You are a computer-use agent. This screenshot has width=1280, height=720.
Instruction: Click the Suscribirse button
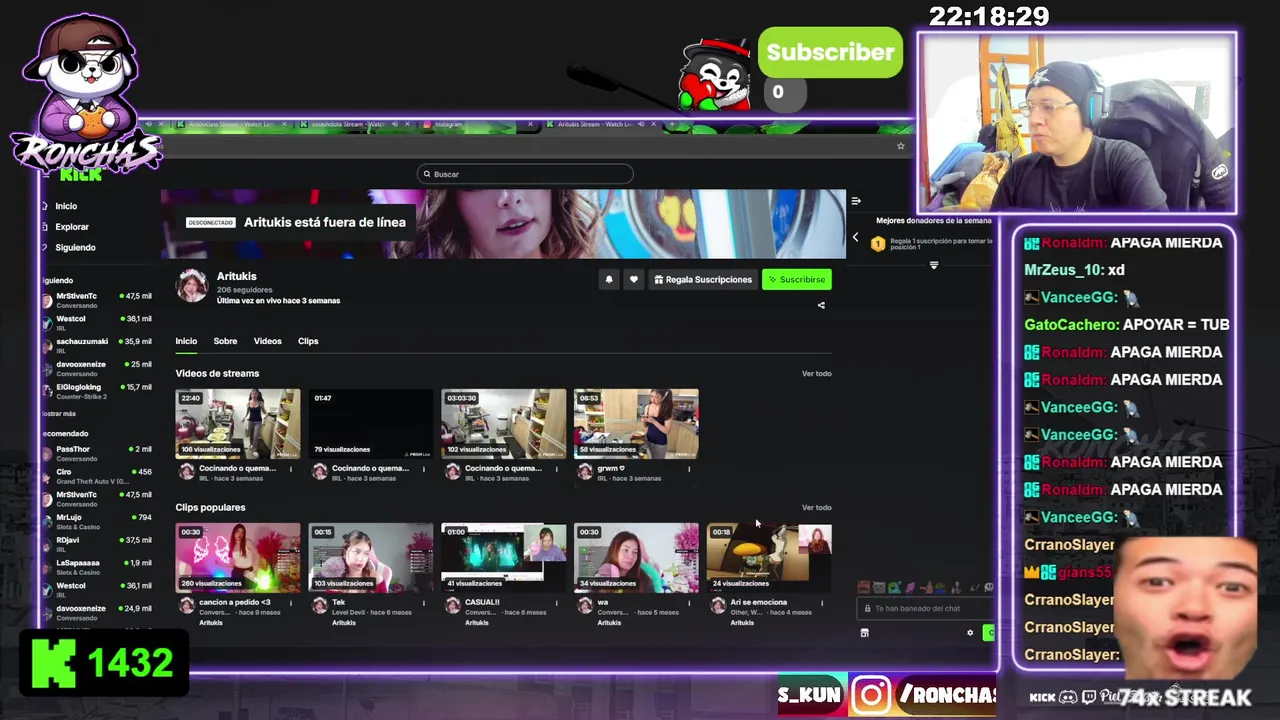796,280
